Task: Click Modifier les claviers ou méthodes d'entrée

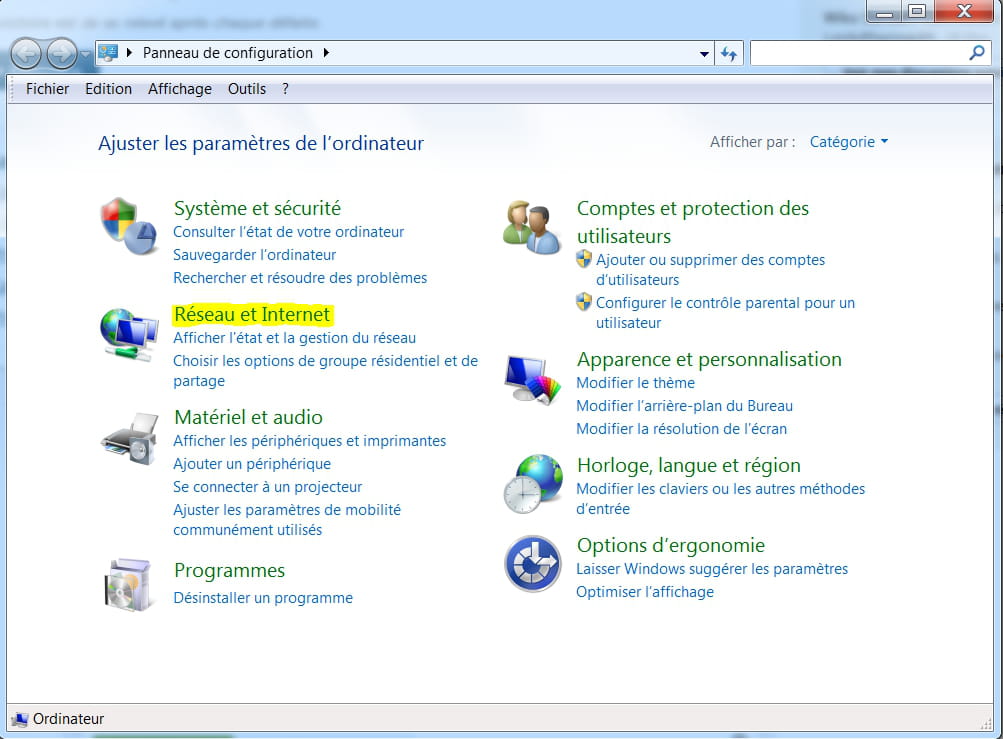Action: (720, 498)
